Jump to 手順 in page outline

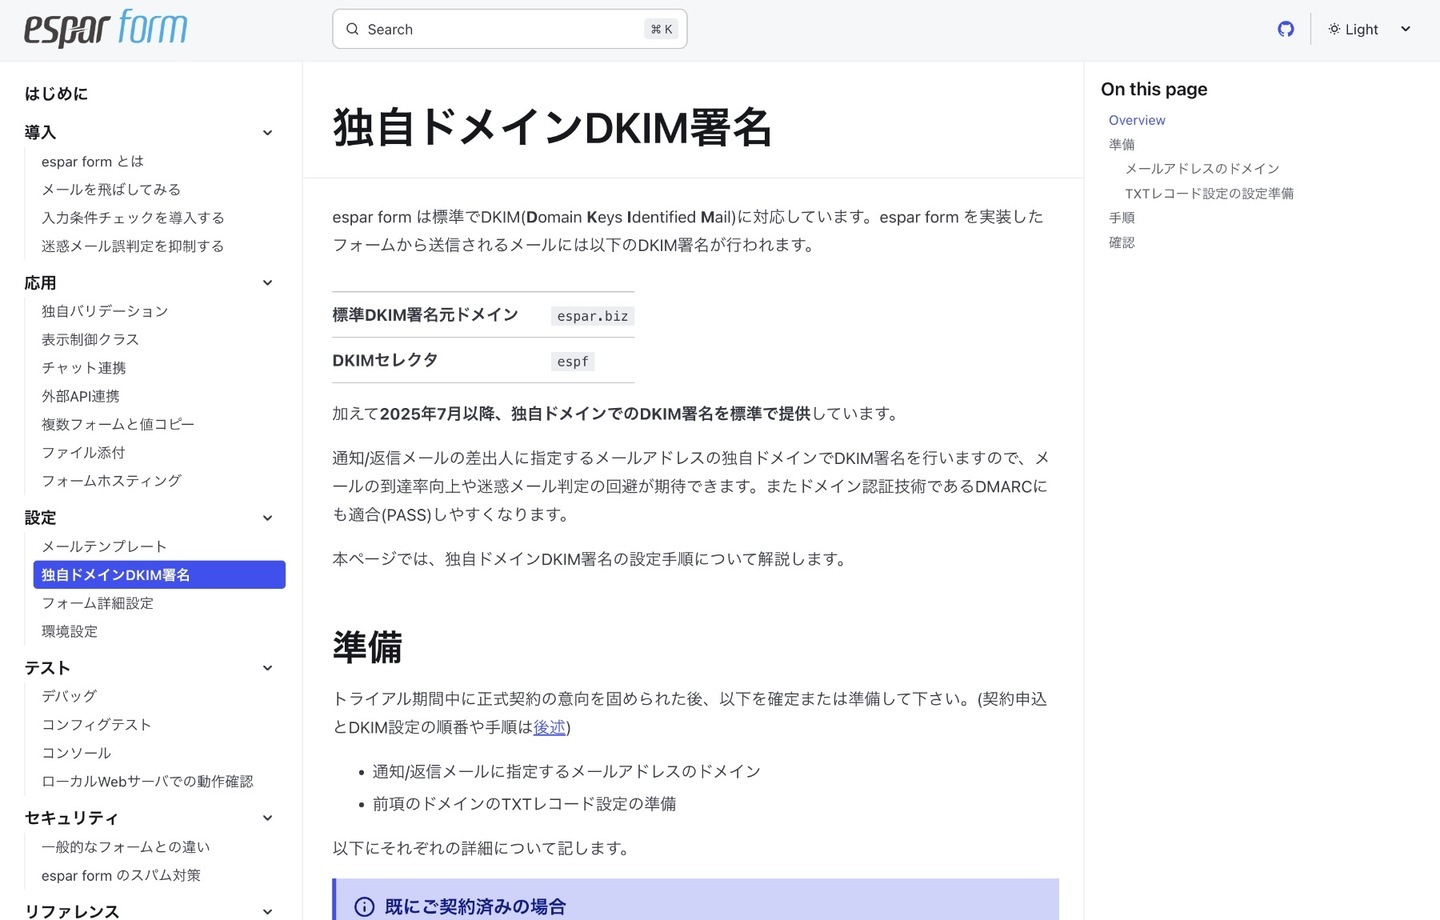pyautogui.click(x=1122, y=218)
